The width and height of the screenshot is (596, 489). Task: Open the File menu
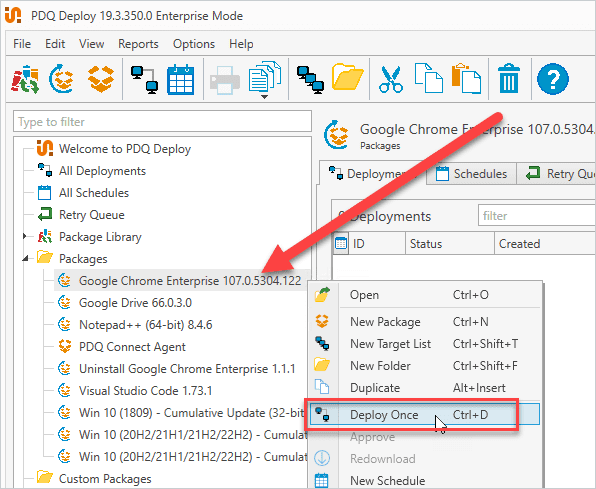coord(22,44)
